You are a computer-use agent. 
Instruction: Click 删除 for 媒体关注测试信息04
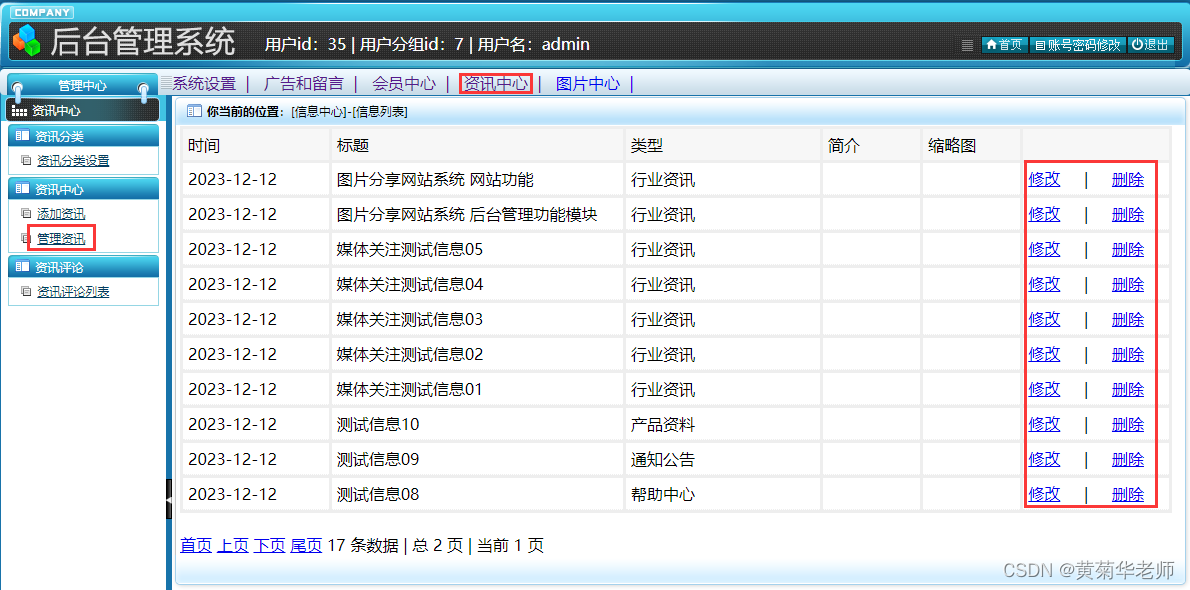coord(1128,285)
